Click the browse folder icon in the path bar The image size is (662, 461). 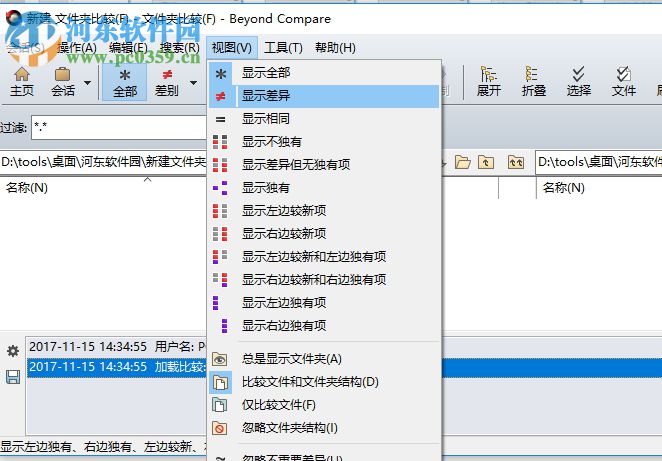click(463, 162)
